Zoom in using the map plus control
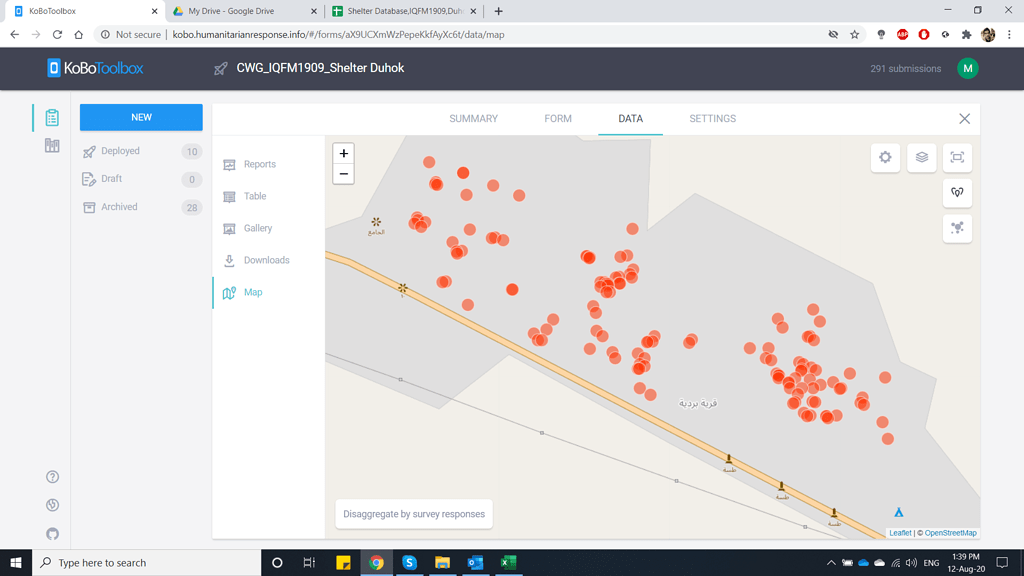 (343, 153)
